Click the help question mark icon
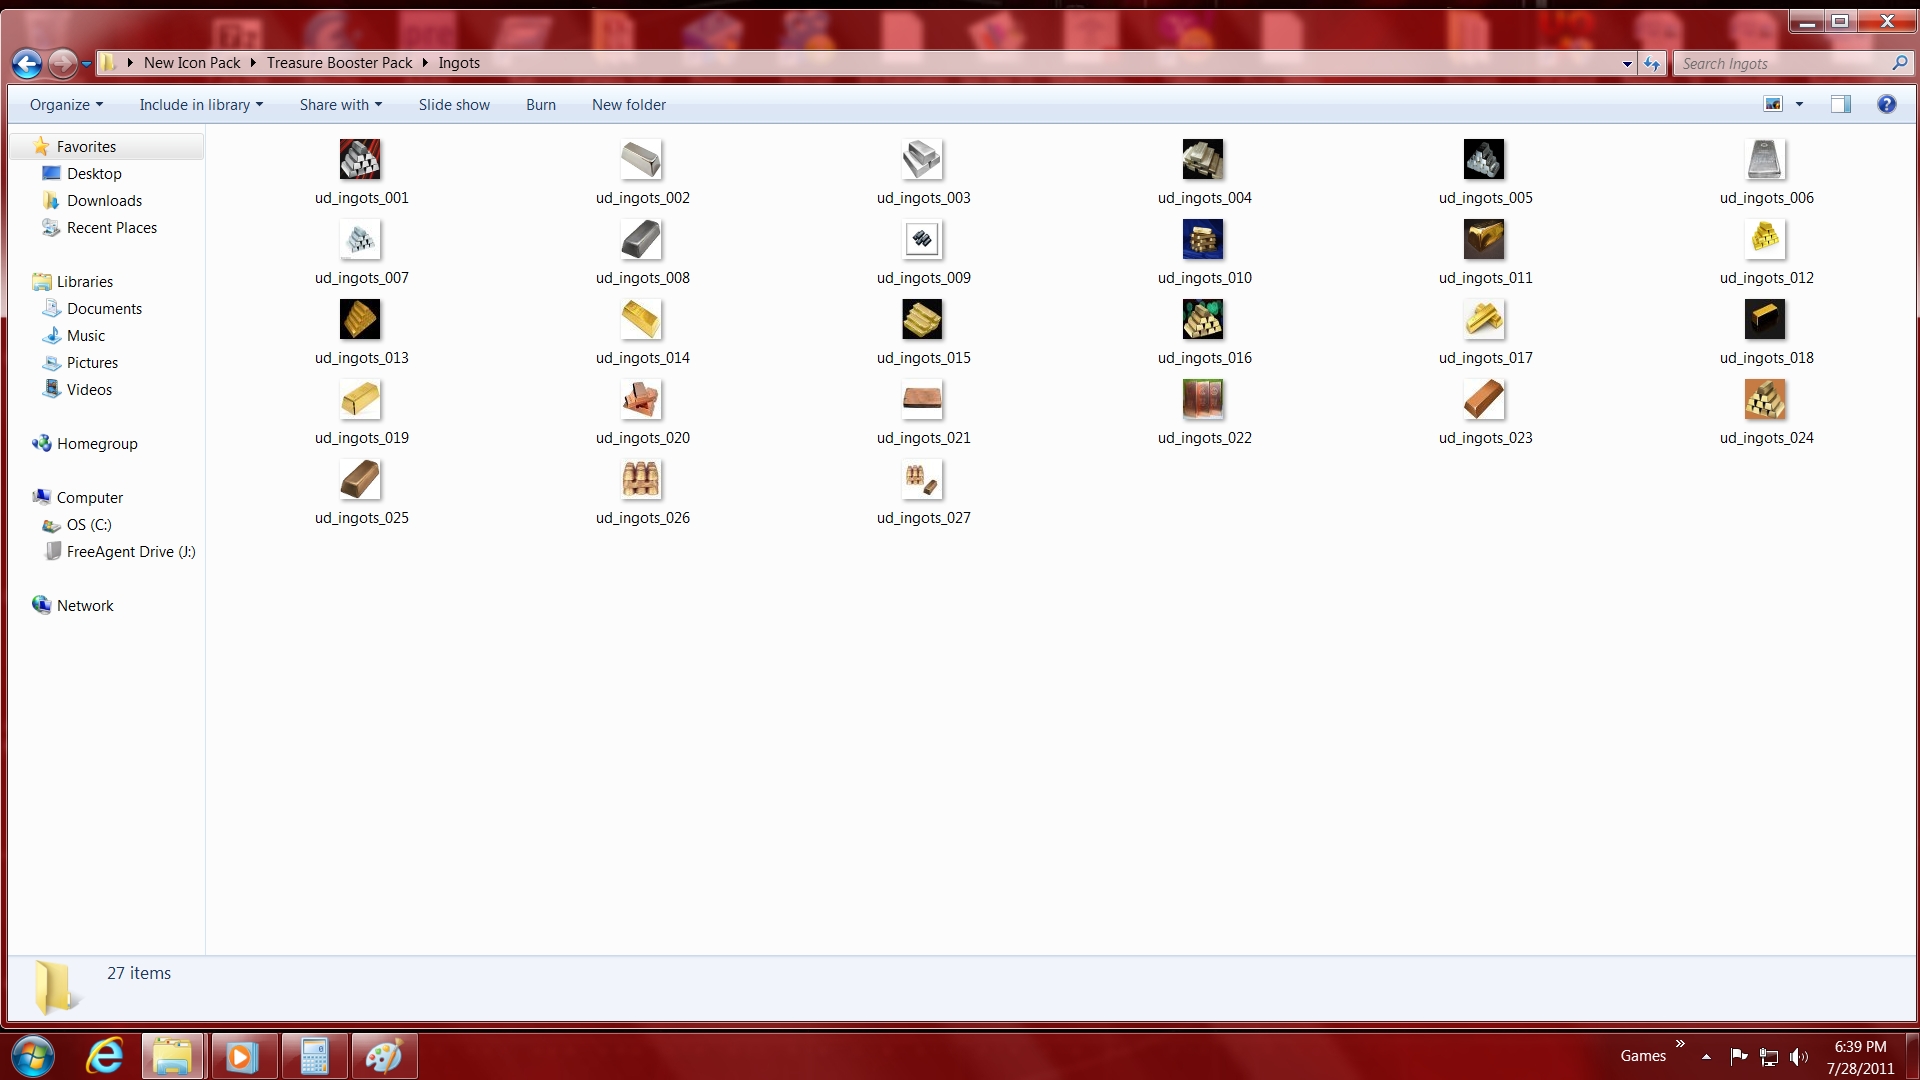 coord(1886,104)
